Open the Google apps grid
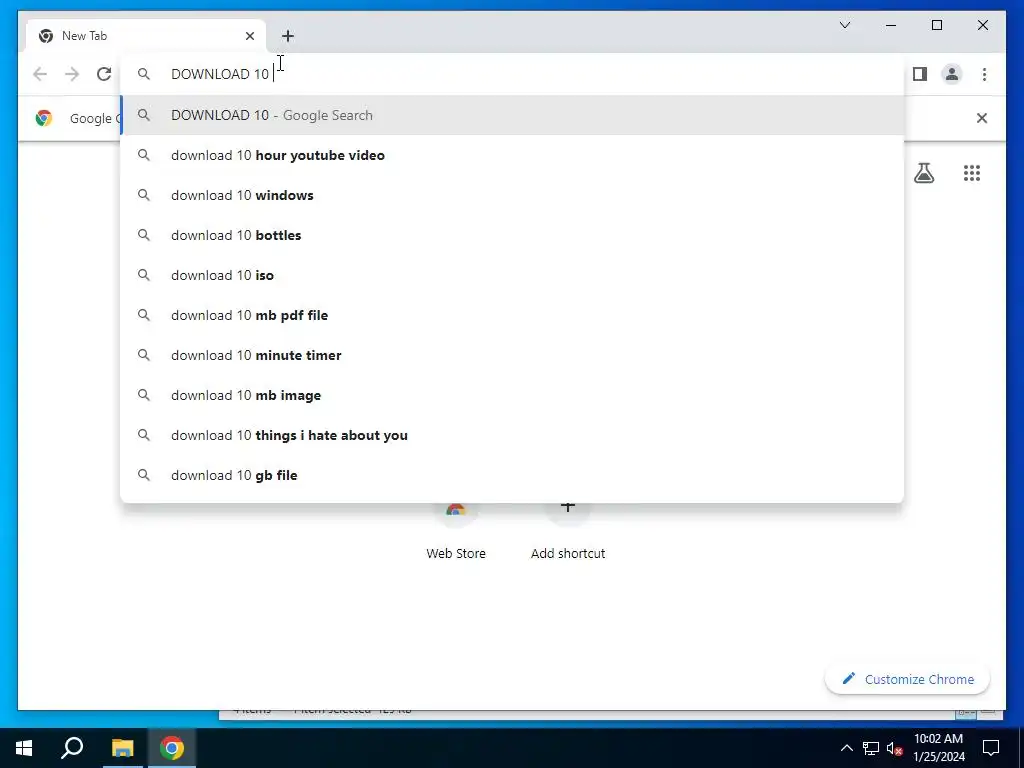Screen dimensions: 1024x768 point(971,173)
